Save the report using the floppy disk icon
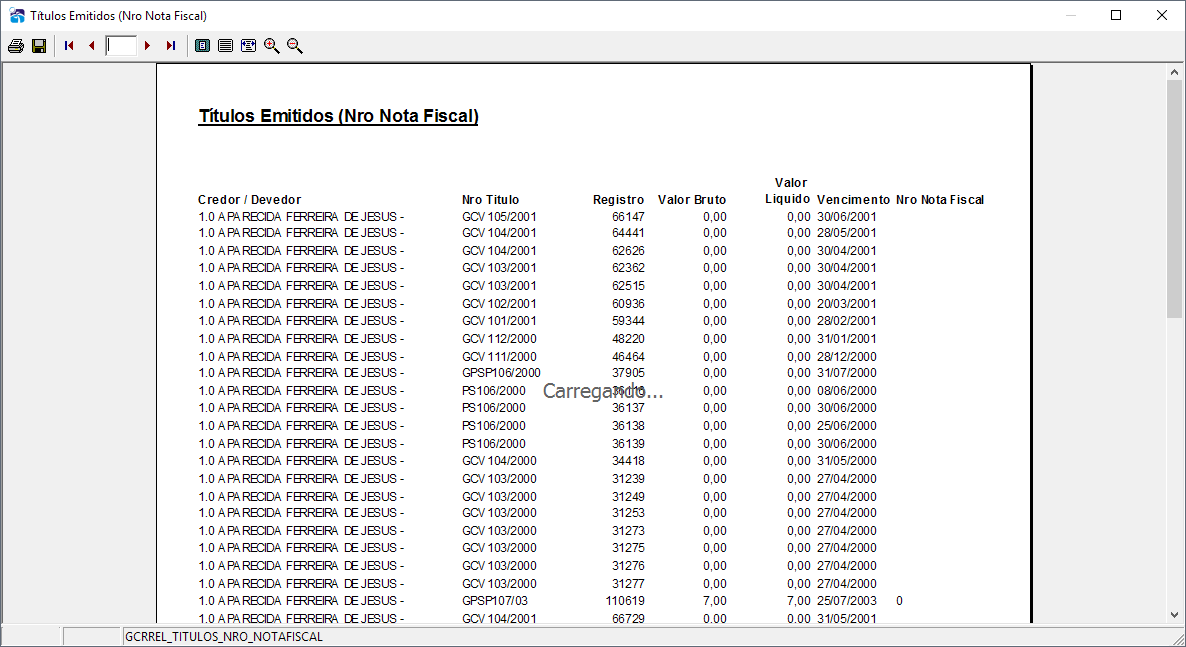This screenshot has height=647, width=1186. click(39, 46)
